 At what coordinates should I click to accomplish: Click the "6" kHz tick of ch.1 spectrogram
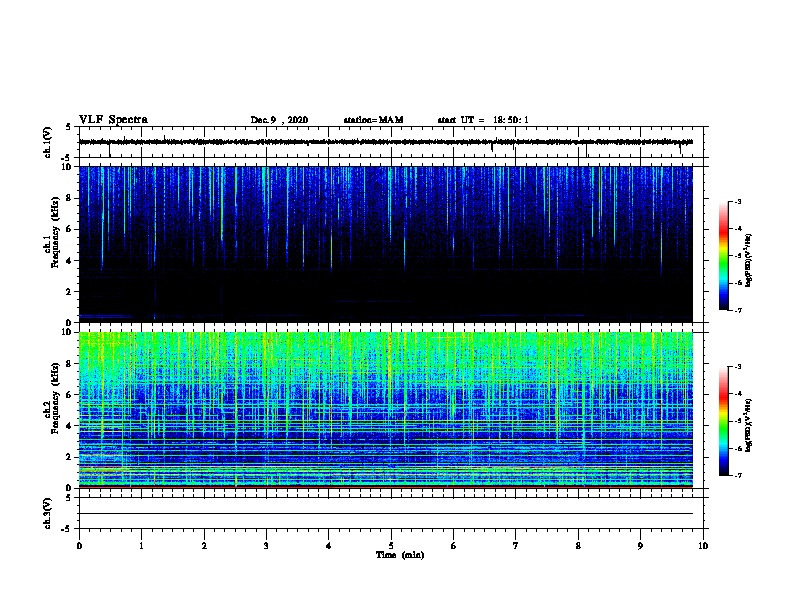(x=69, y=229)
